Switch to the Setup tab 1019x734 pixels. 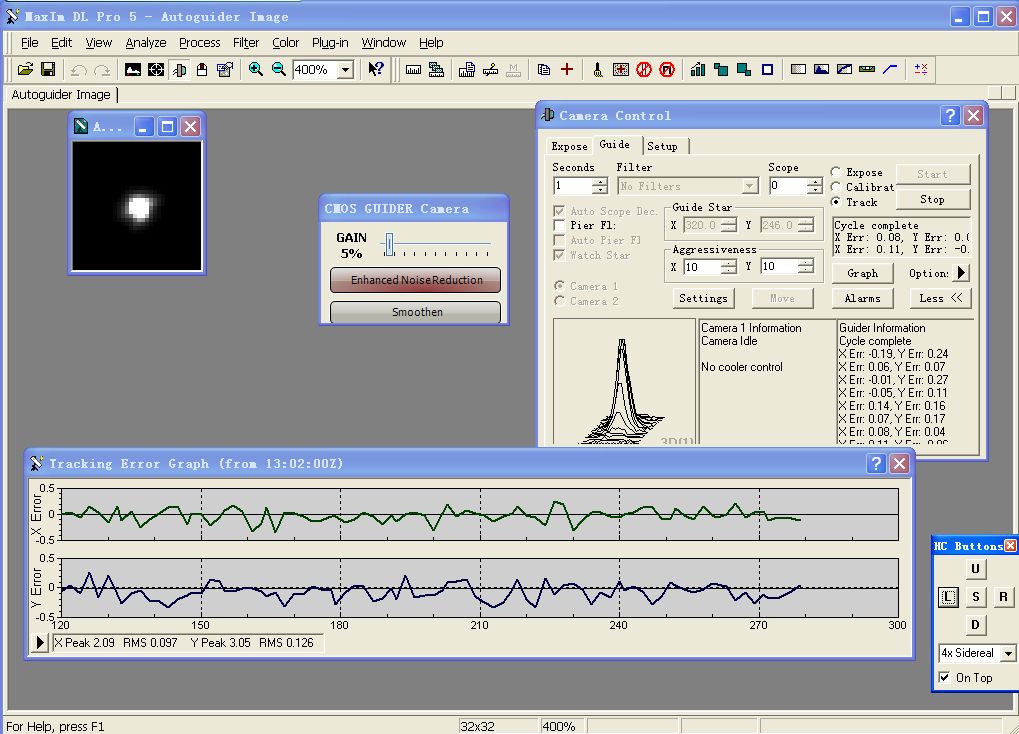(662, 146)
